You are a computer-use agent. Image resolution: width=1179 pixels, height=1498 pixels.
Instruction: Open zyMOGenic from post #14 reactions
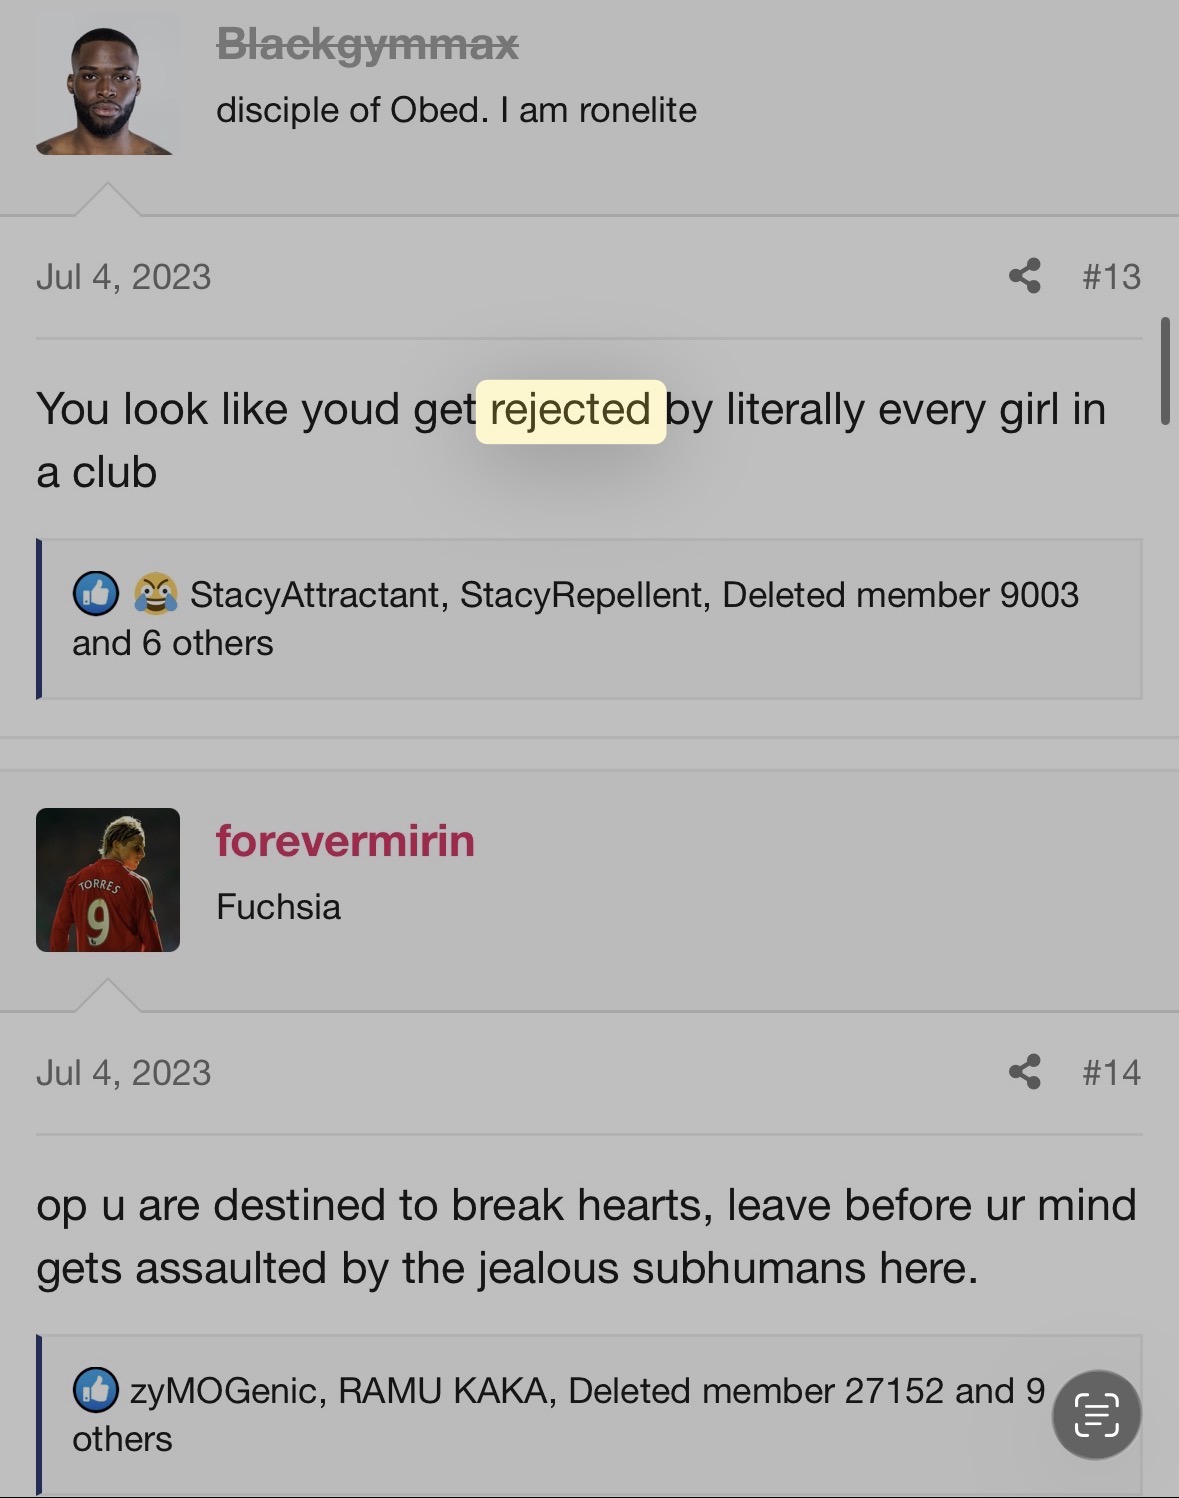point(224,1391)
